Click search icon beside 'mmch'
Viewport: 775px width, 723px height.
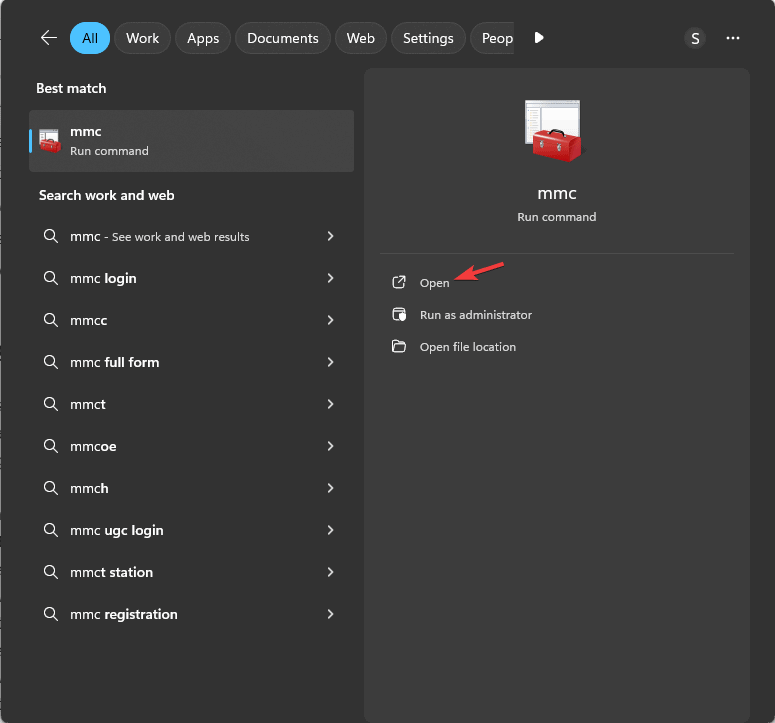pos(50,488)
